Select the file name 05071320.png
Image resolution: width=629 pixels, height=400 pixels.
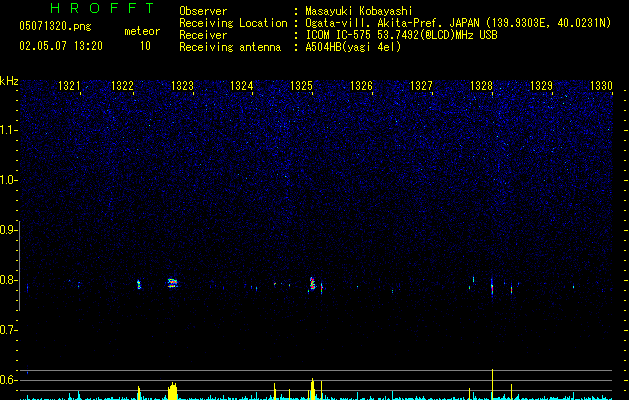click(55, 27)
